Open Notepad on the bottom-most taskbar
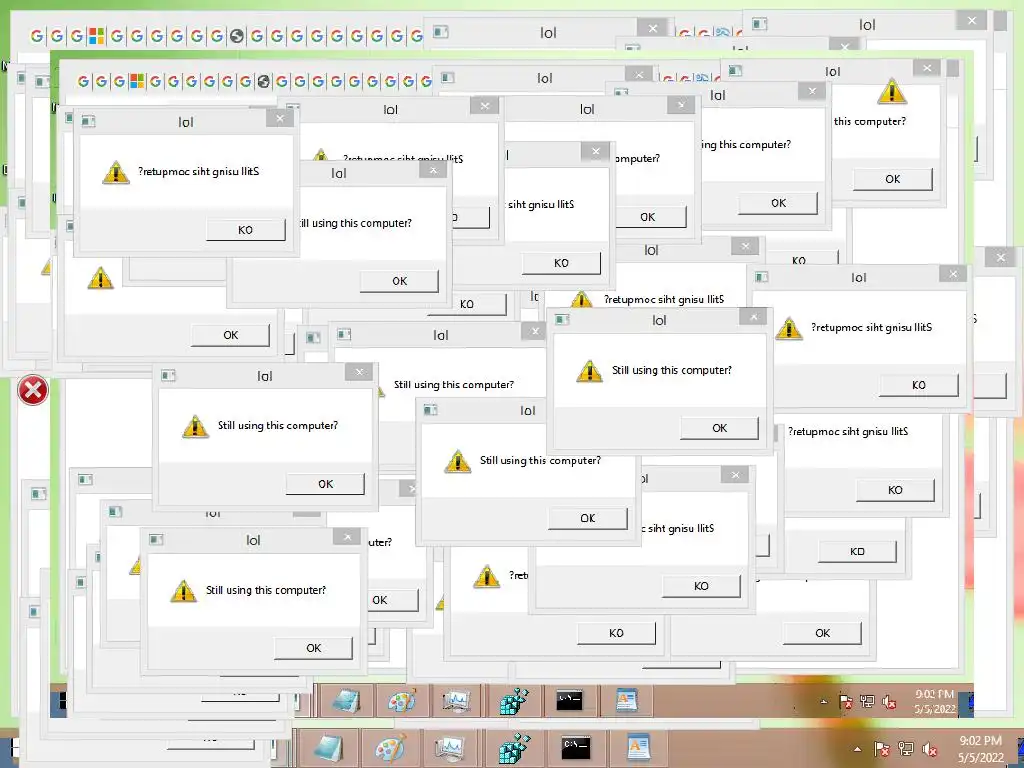 click(328, 748)
